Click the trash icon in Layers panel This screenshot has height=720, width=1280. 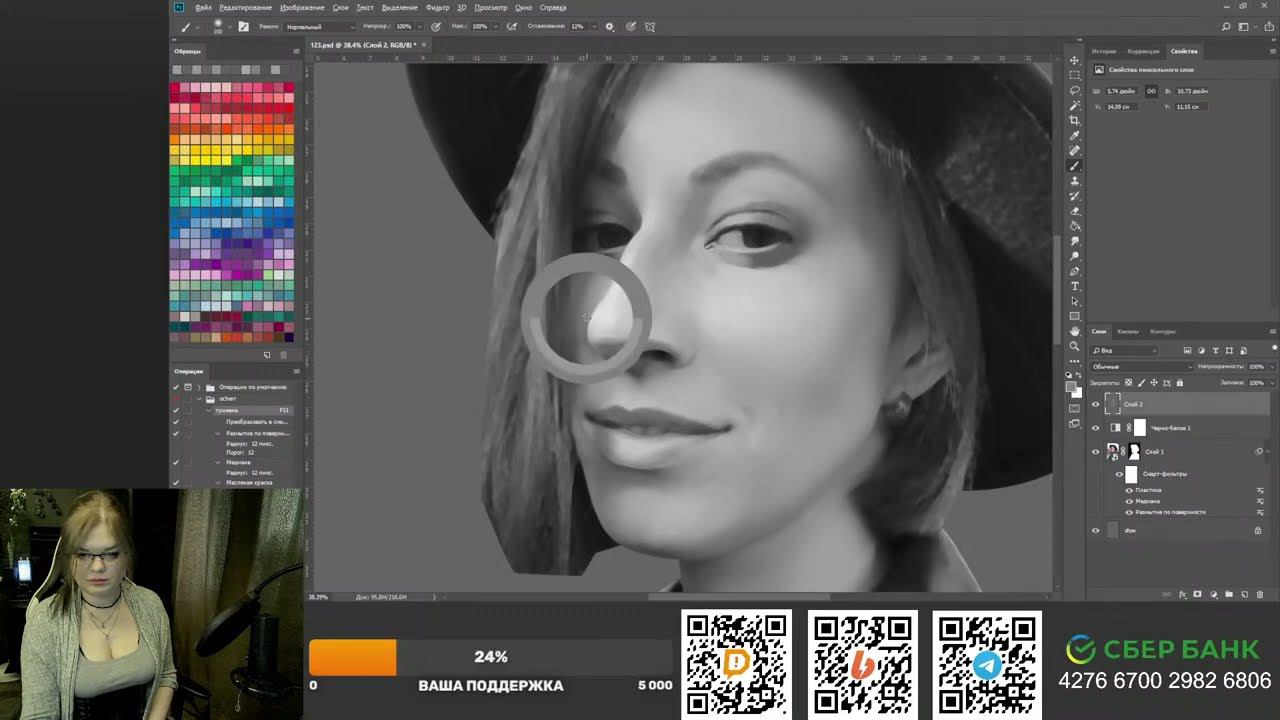(1258, 594)
